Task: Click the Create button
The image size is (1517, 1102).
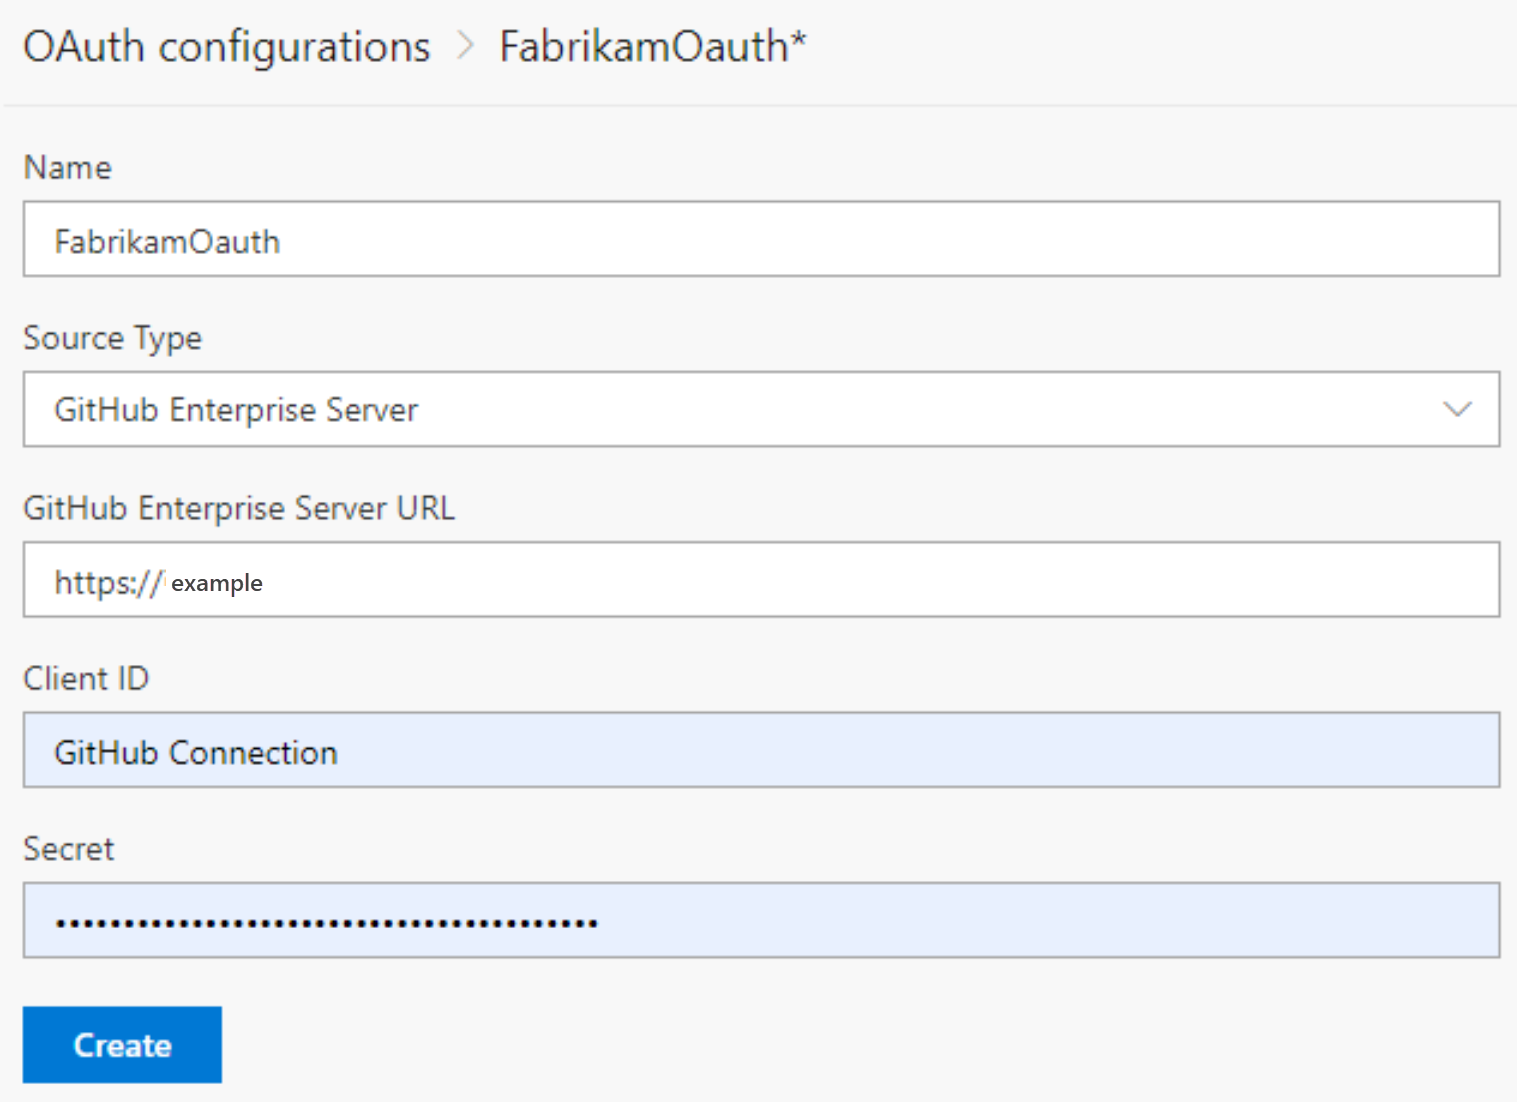Action: click(x=121, y=1044)
